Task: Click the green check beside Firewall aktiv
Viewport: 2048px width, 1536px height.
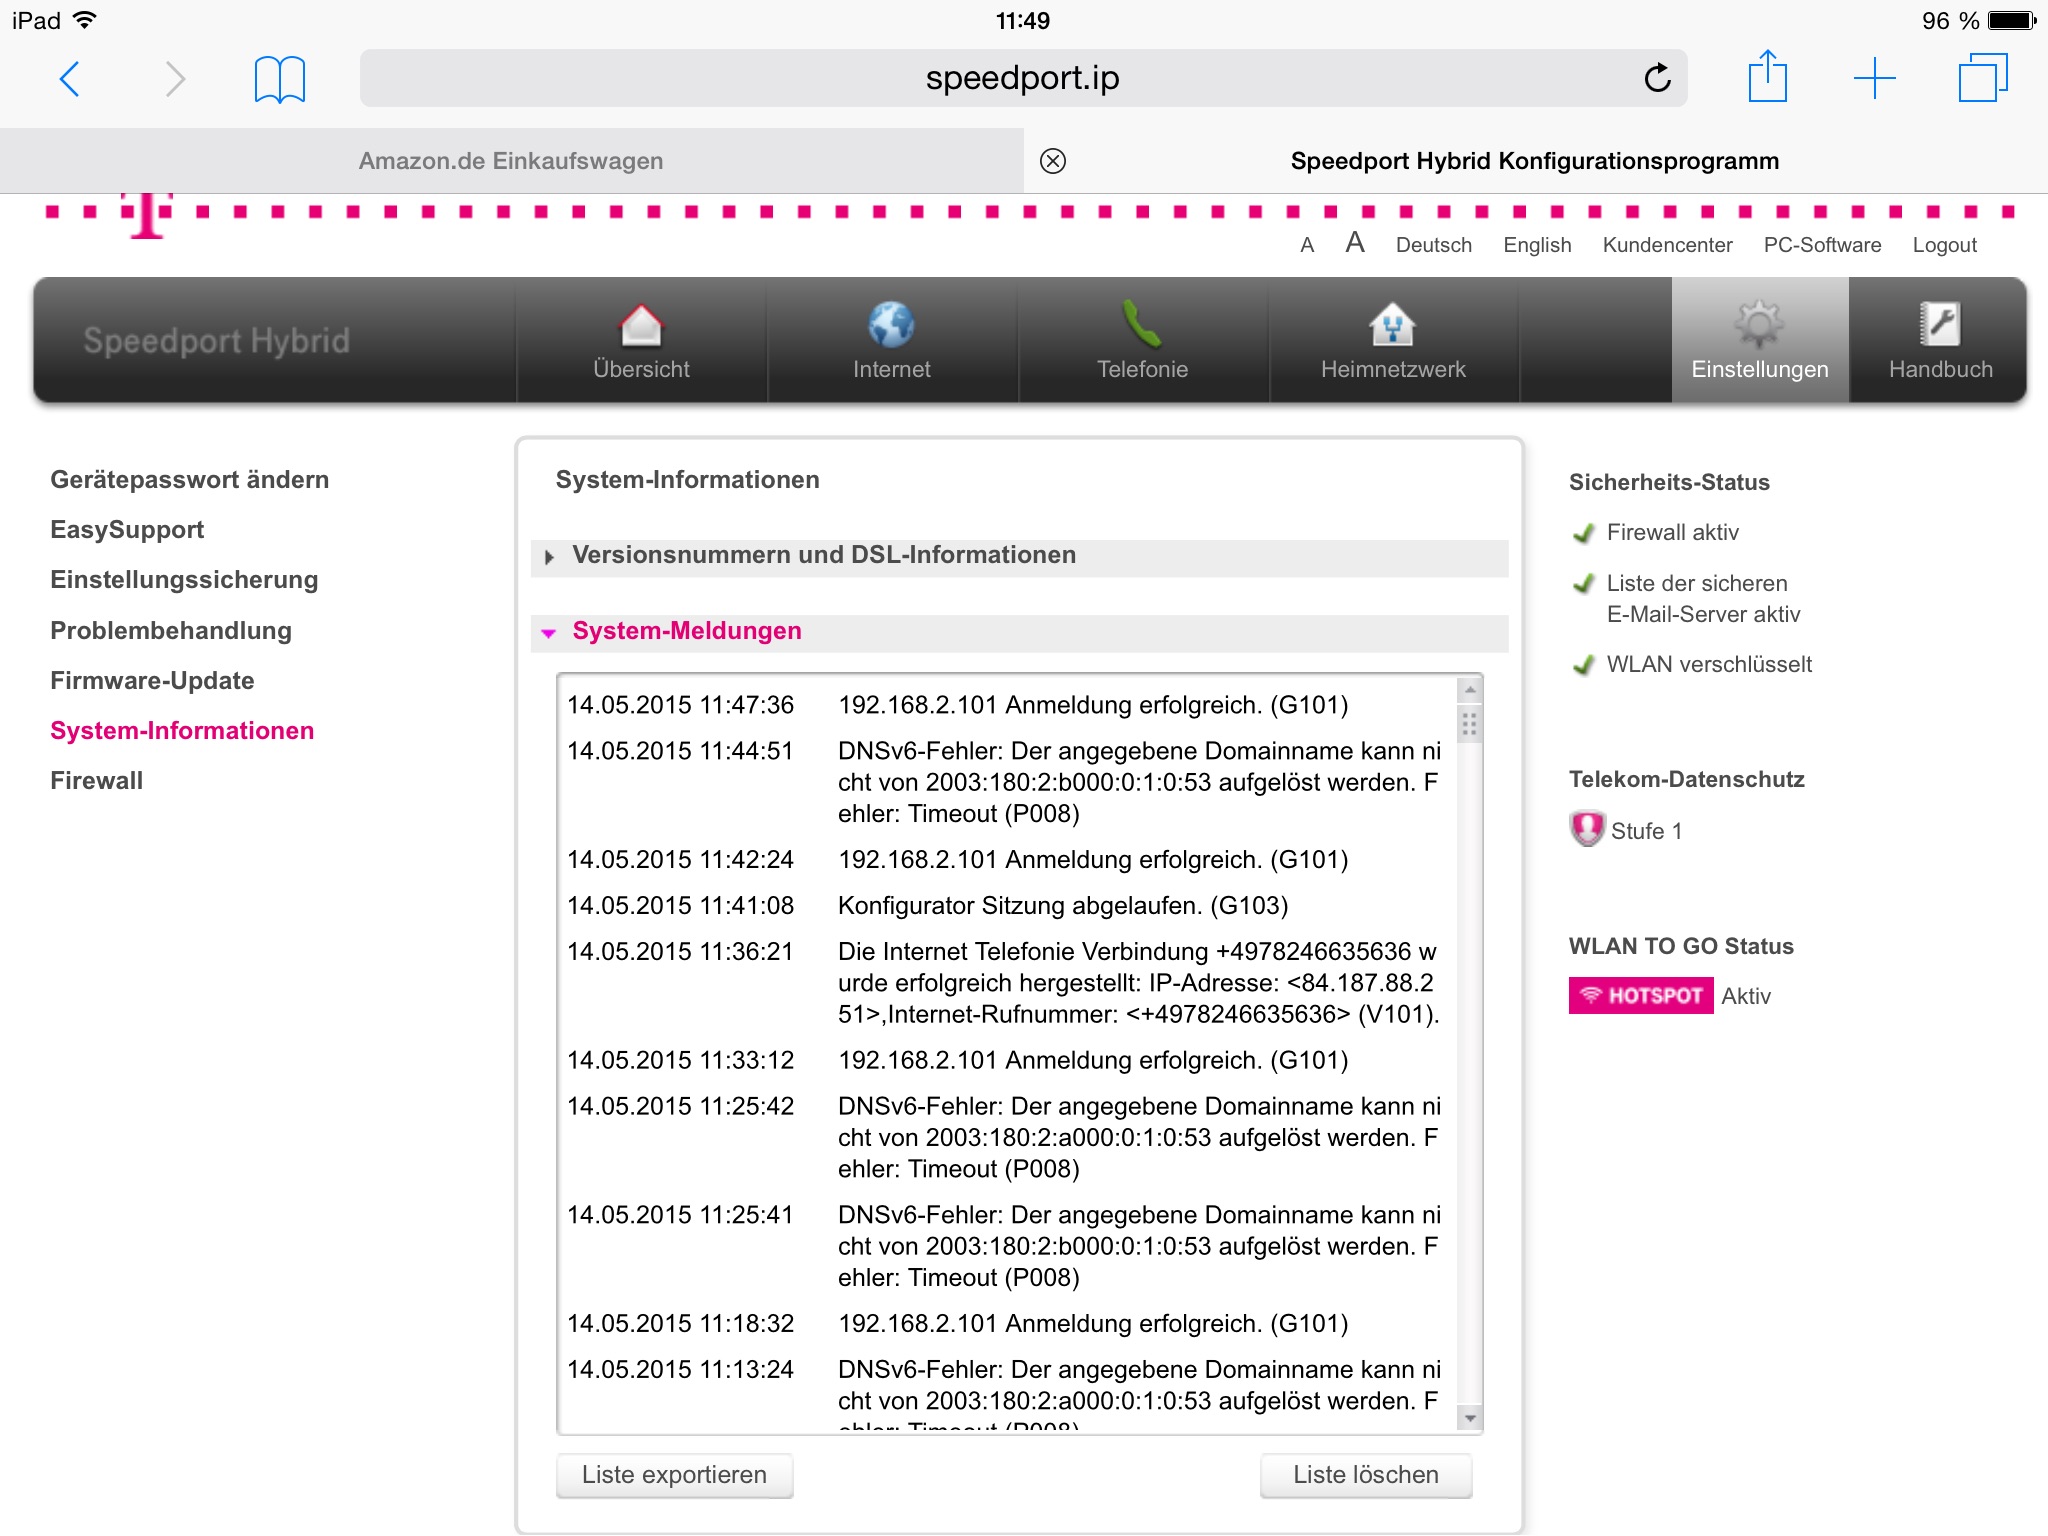Action: [x=1584, y=533]
